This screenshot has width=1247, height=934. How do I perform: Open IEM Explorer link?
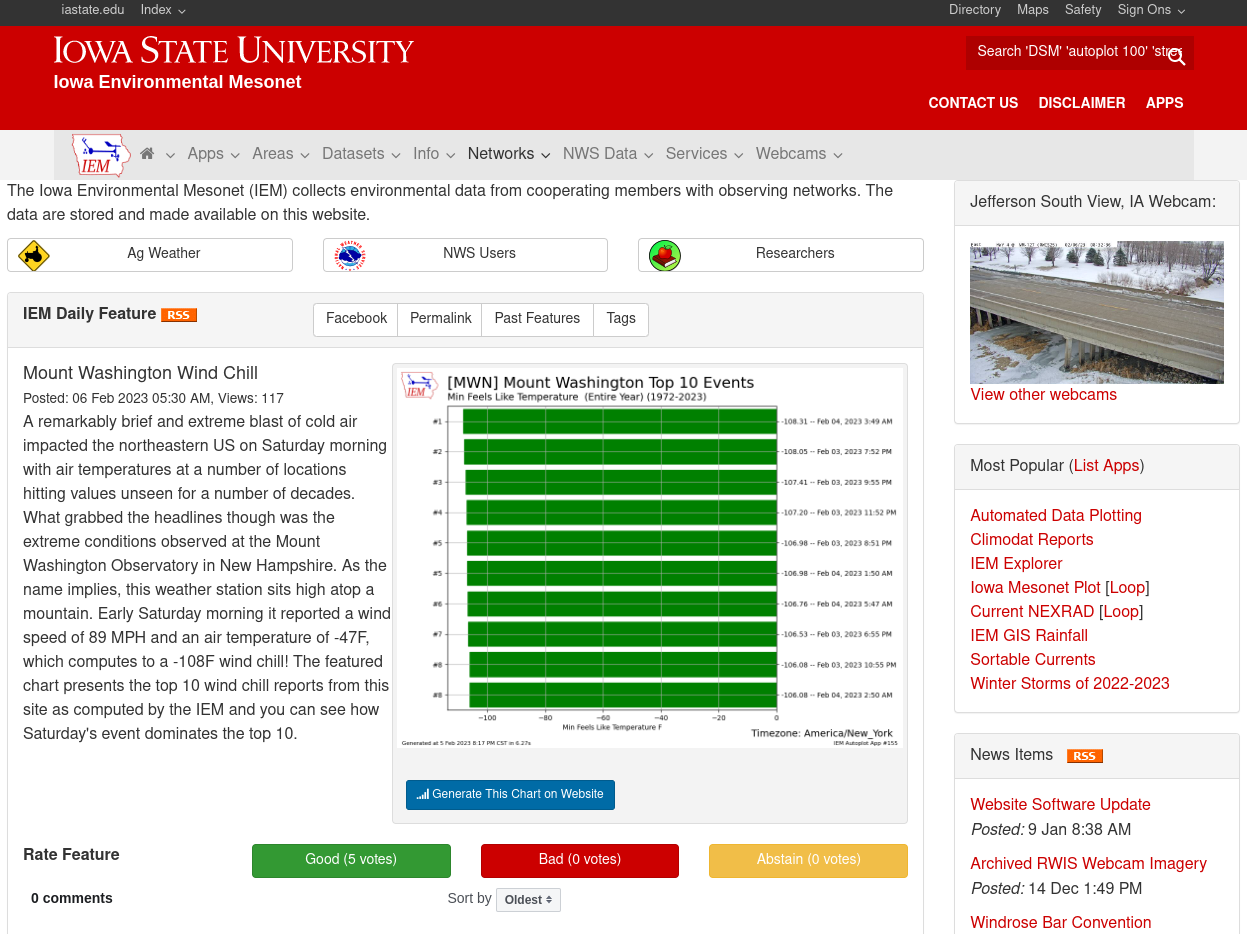(1016, 564)
